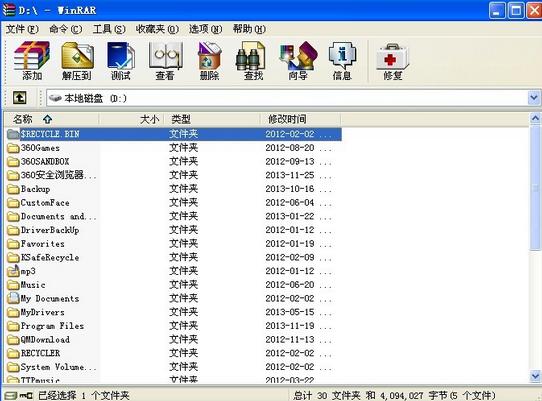This screenshot has width=542, height=401.
Task: Click the key icon in the status bar
Action: [26, 395]
